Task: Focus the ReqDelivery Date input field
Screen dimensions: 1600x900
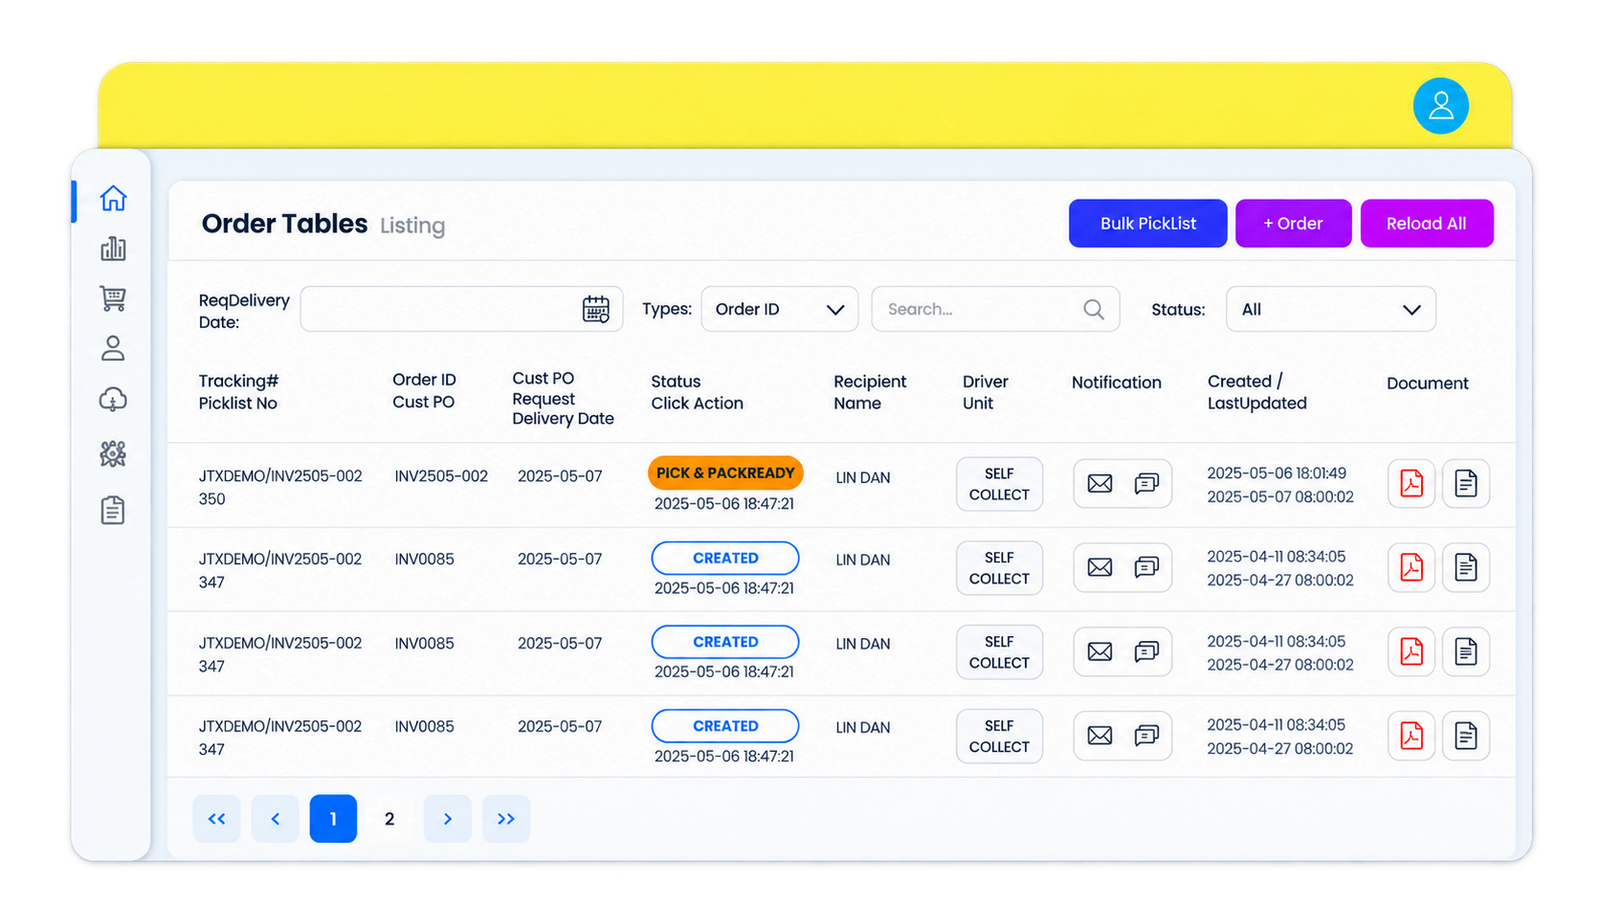Action: tap(462, 309)
